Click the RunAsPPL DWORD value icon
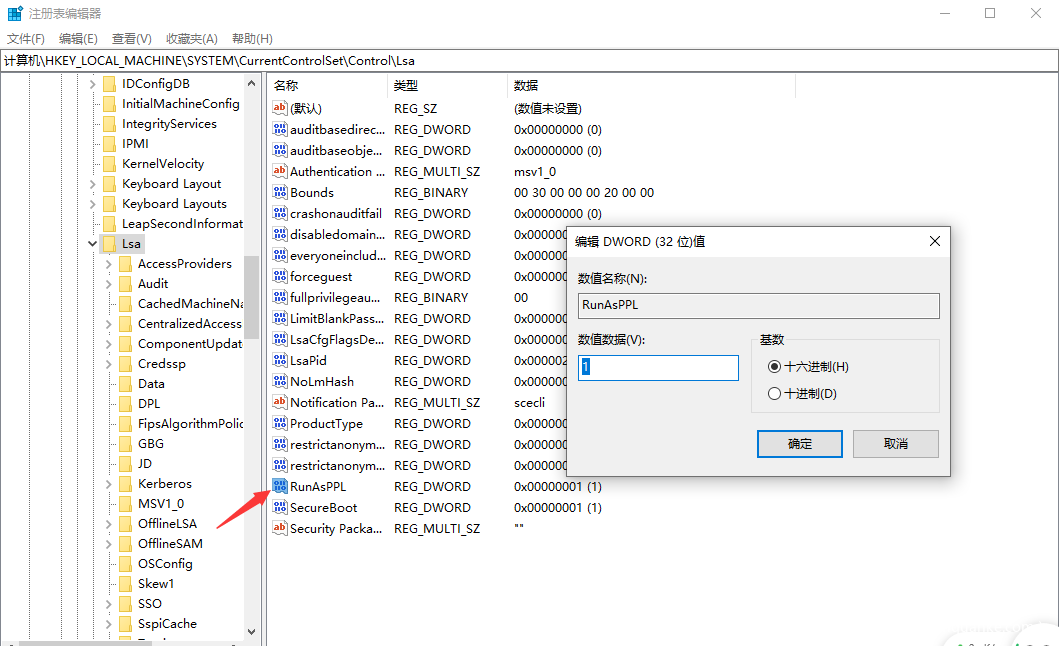The height and width of the screenshot is (646, 1059). point(280,486)
